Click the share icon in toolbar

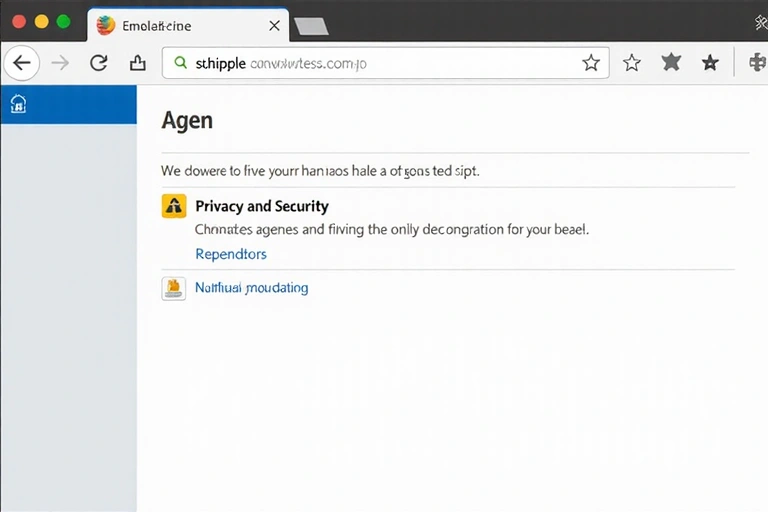(x=138, y=63)
